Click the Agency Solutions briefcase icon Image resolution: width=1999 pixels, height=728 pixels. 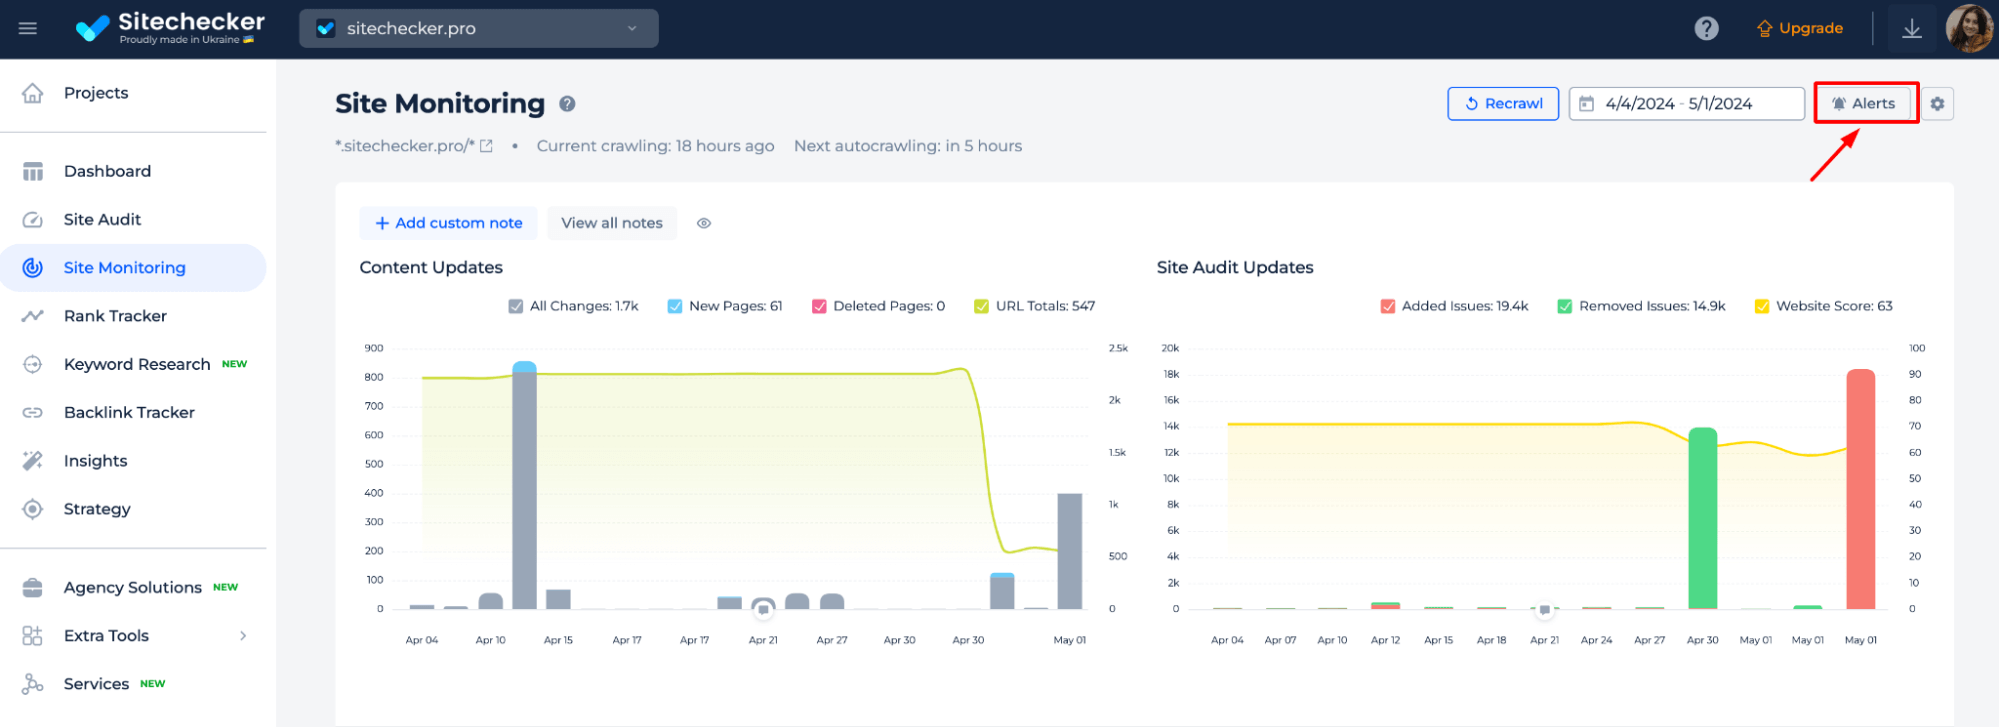tap(33, 588)
